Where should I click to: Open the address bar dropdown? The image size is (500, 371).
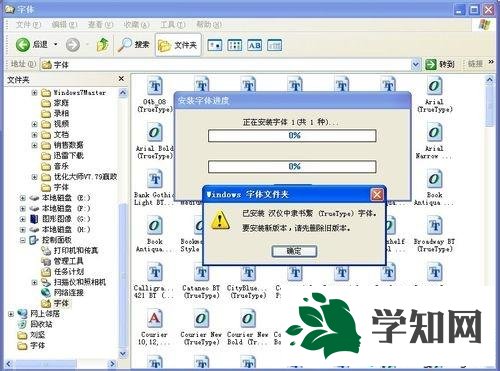415,64
